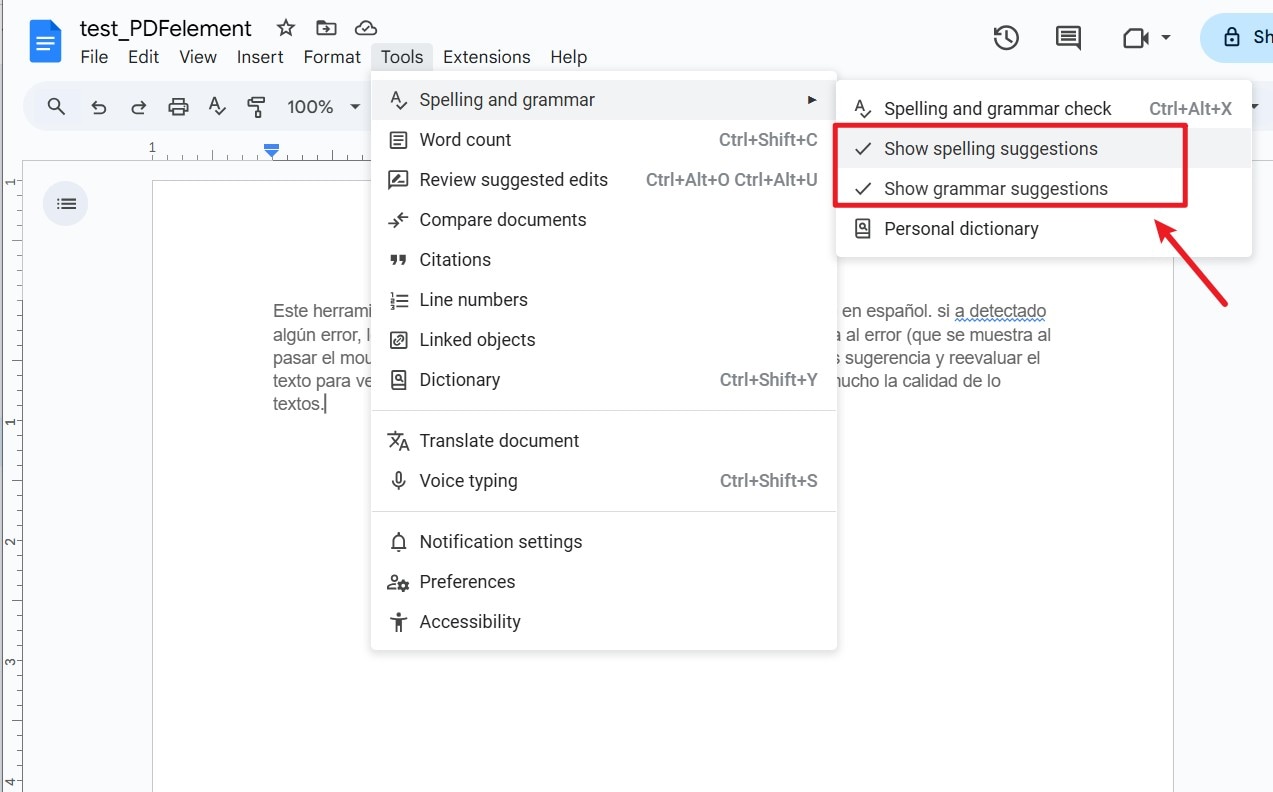Run Spelling and grammar check
Image resolution: width=1273 pixels, height=792 pixels.
click(1044, 109)
